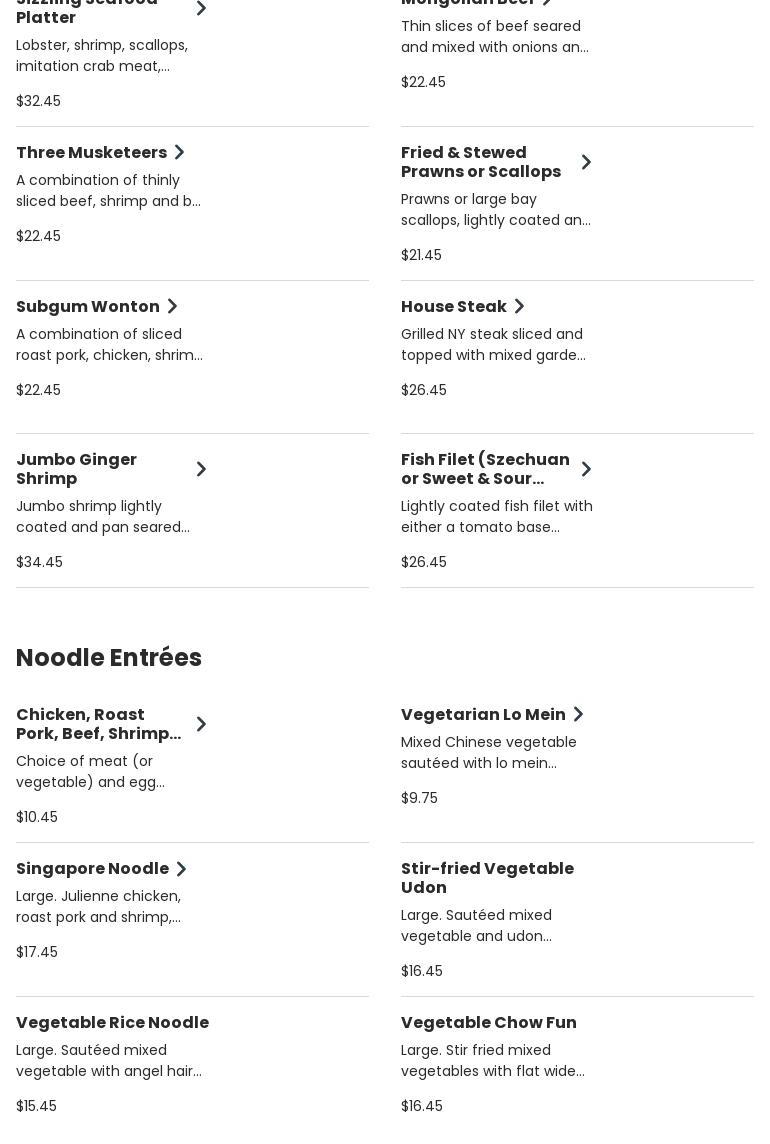Viewport: 770px width, 1144px height.
Task: Open the Vegetable Rice Noodle item
Action: click(112, 1023)
